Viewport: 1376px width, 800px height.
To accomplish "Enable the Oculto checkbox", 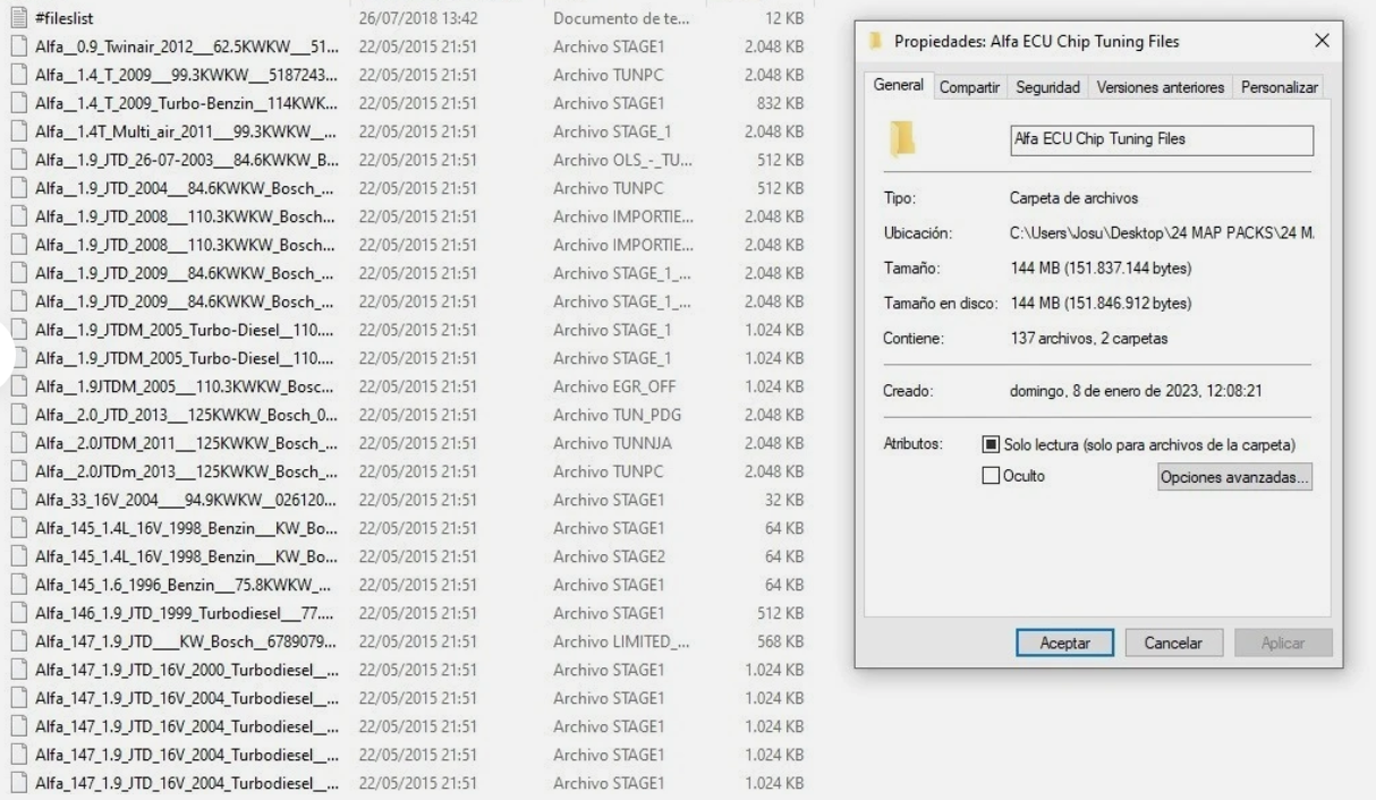I will (990, 475).
